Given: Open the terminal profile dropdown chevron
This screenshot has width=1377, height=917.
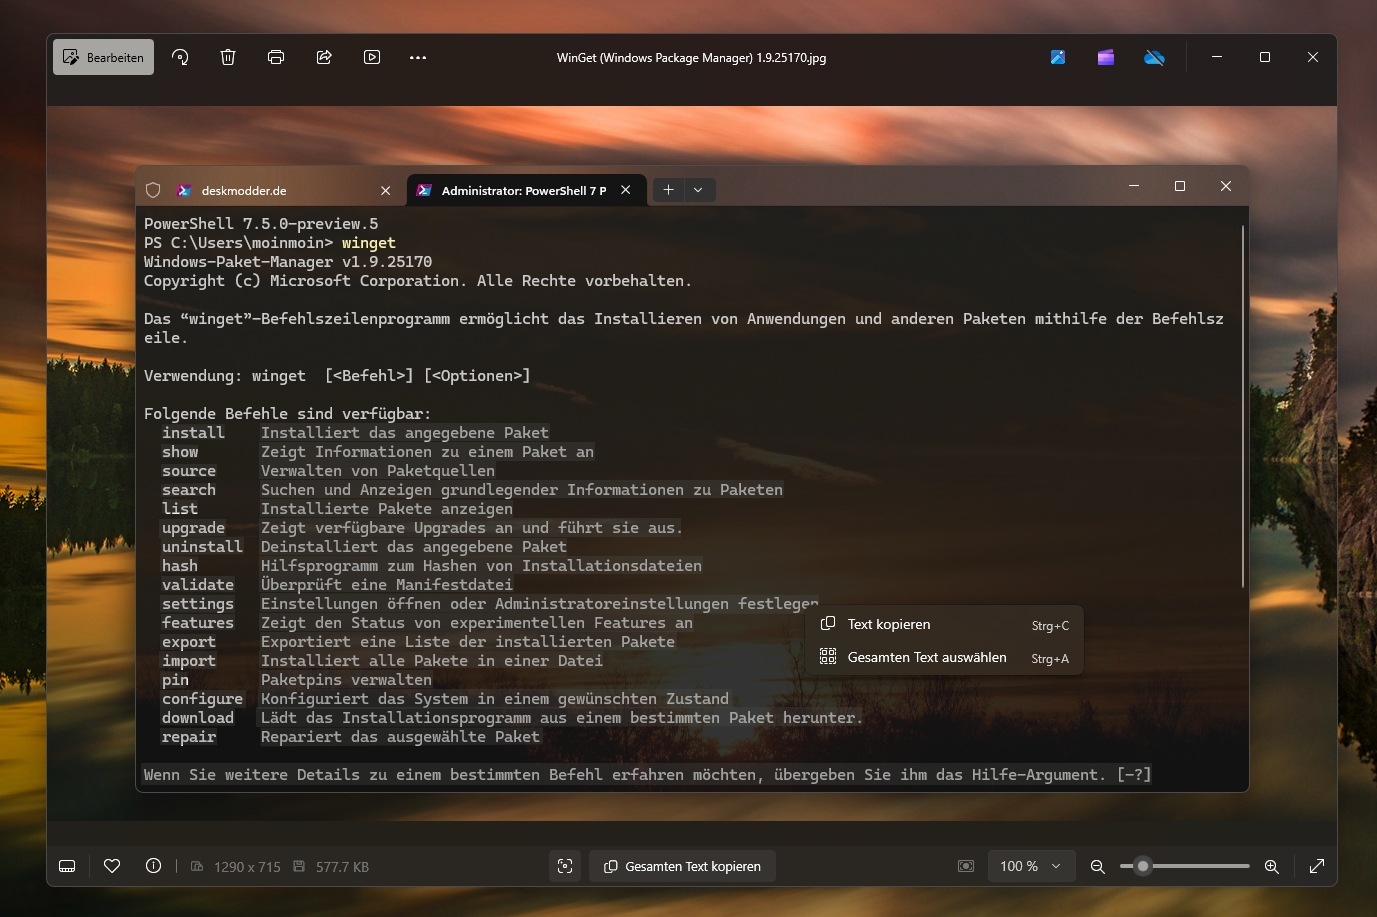Looking at the screenshot, I should pos(698,190).
